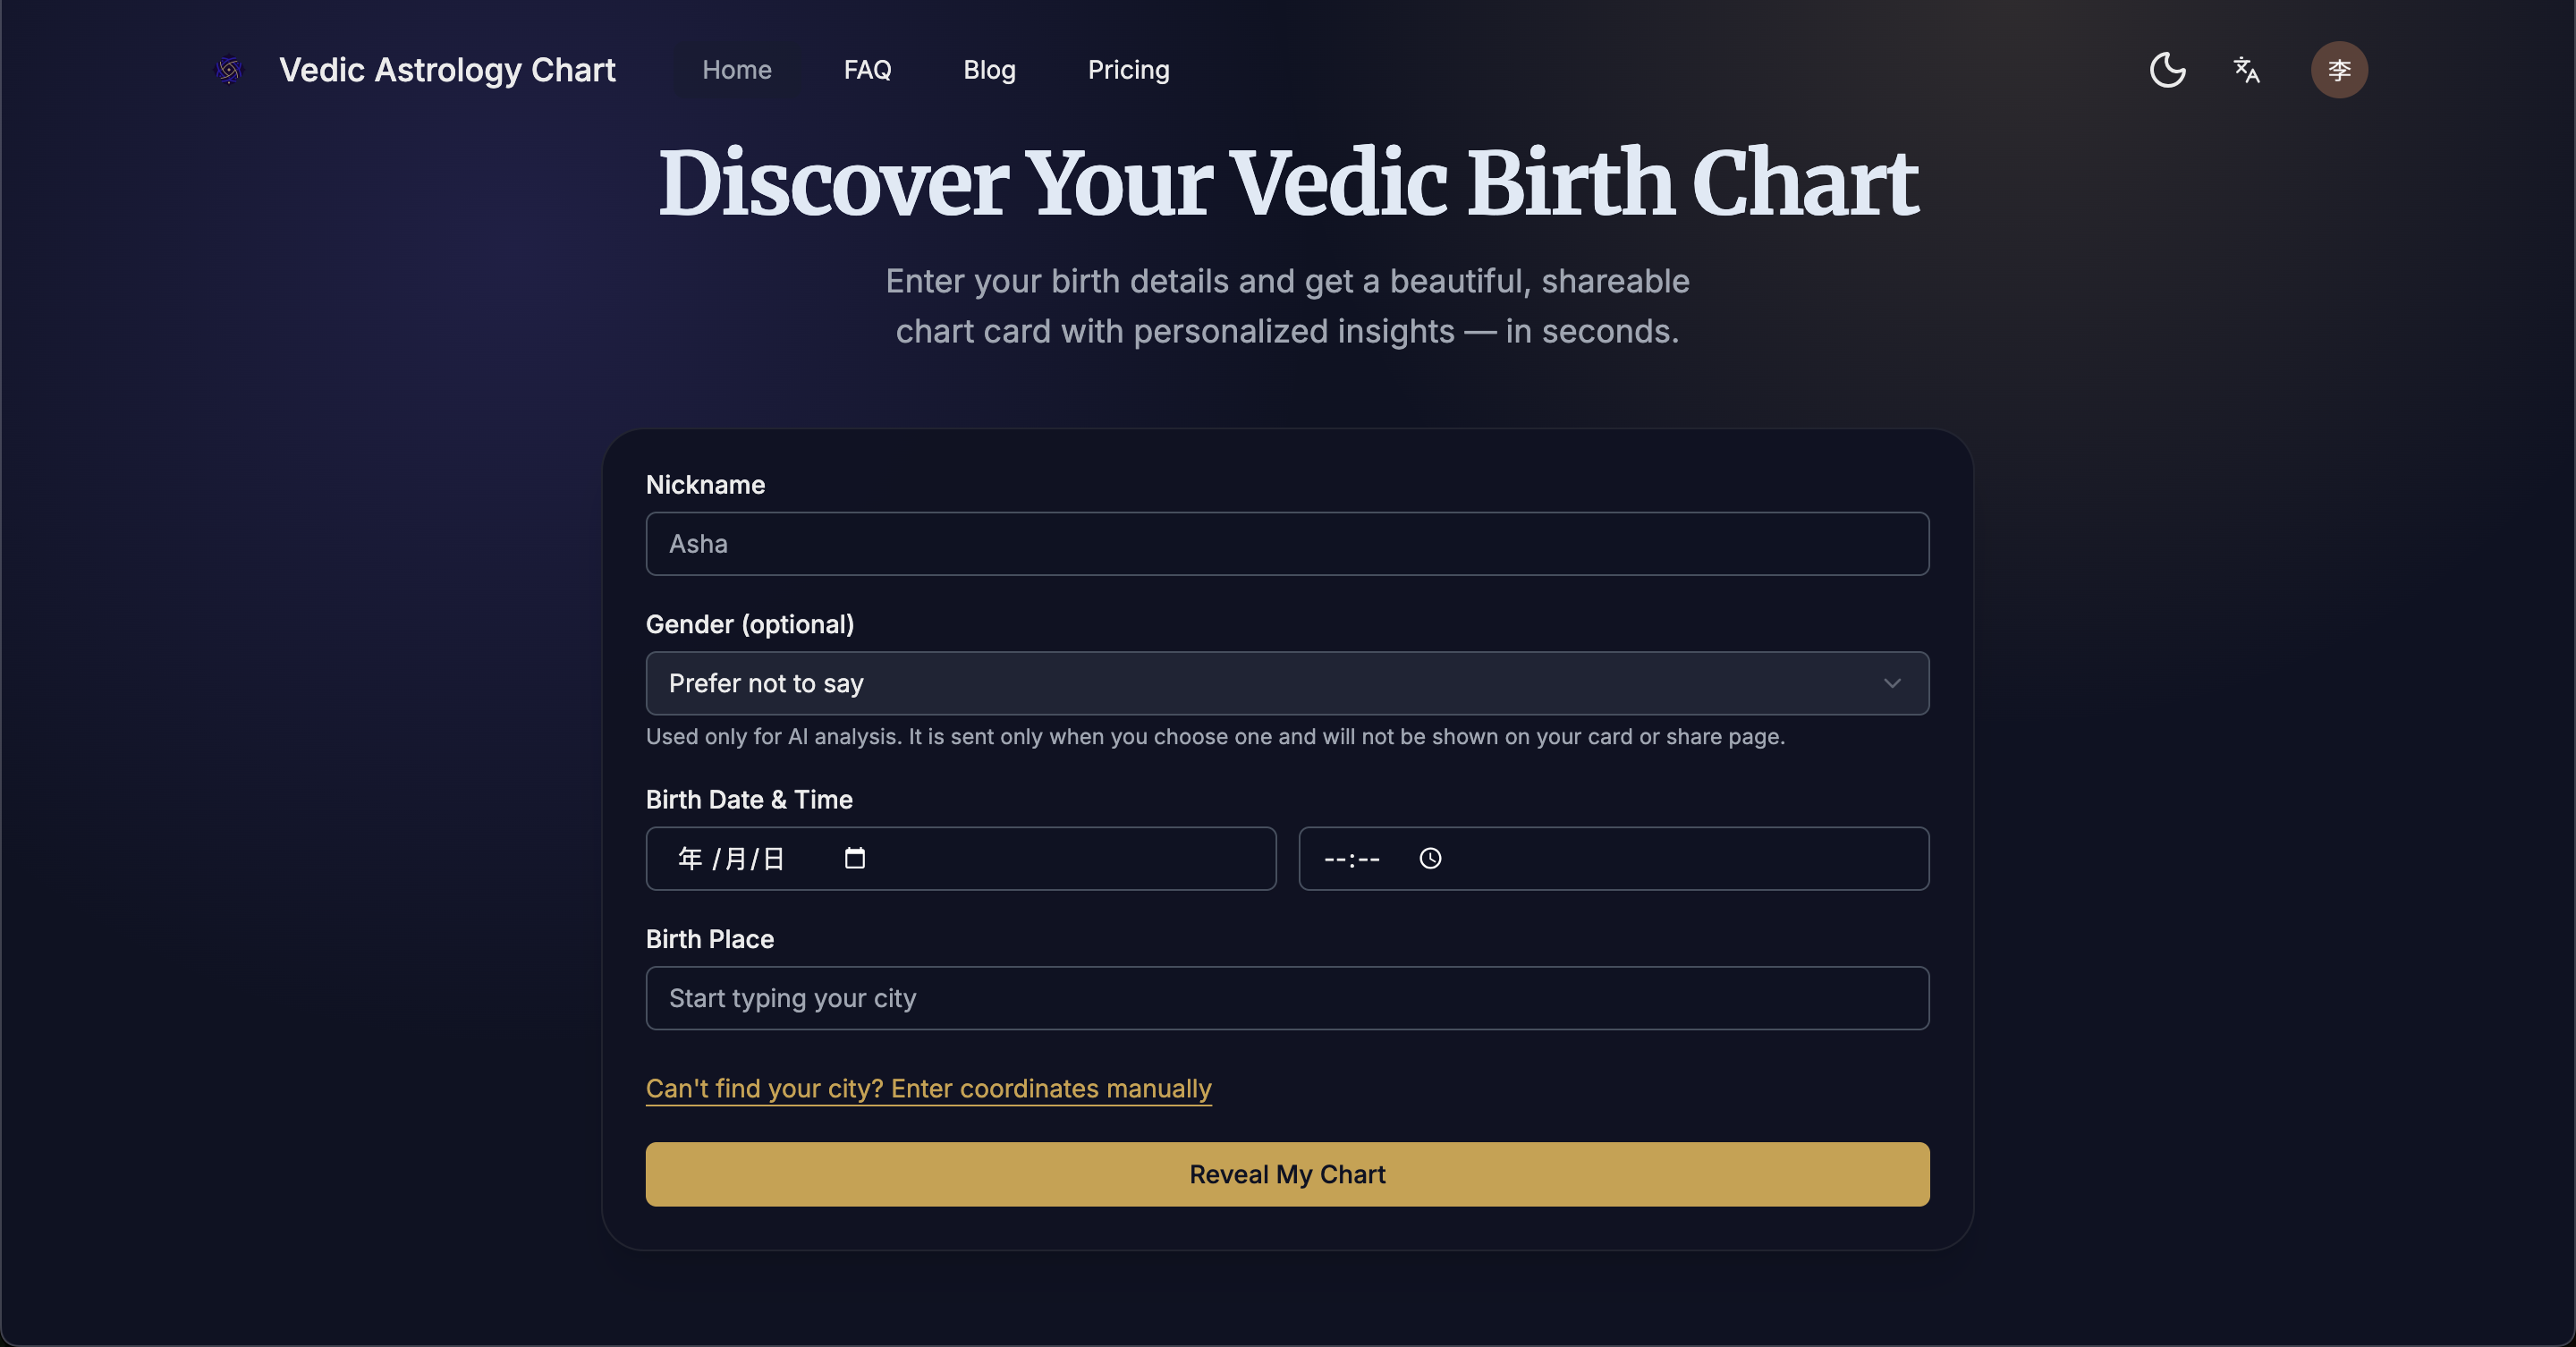Open the Gender dropdown chevron

click(x=1892, y=683)
